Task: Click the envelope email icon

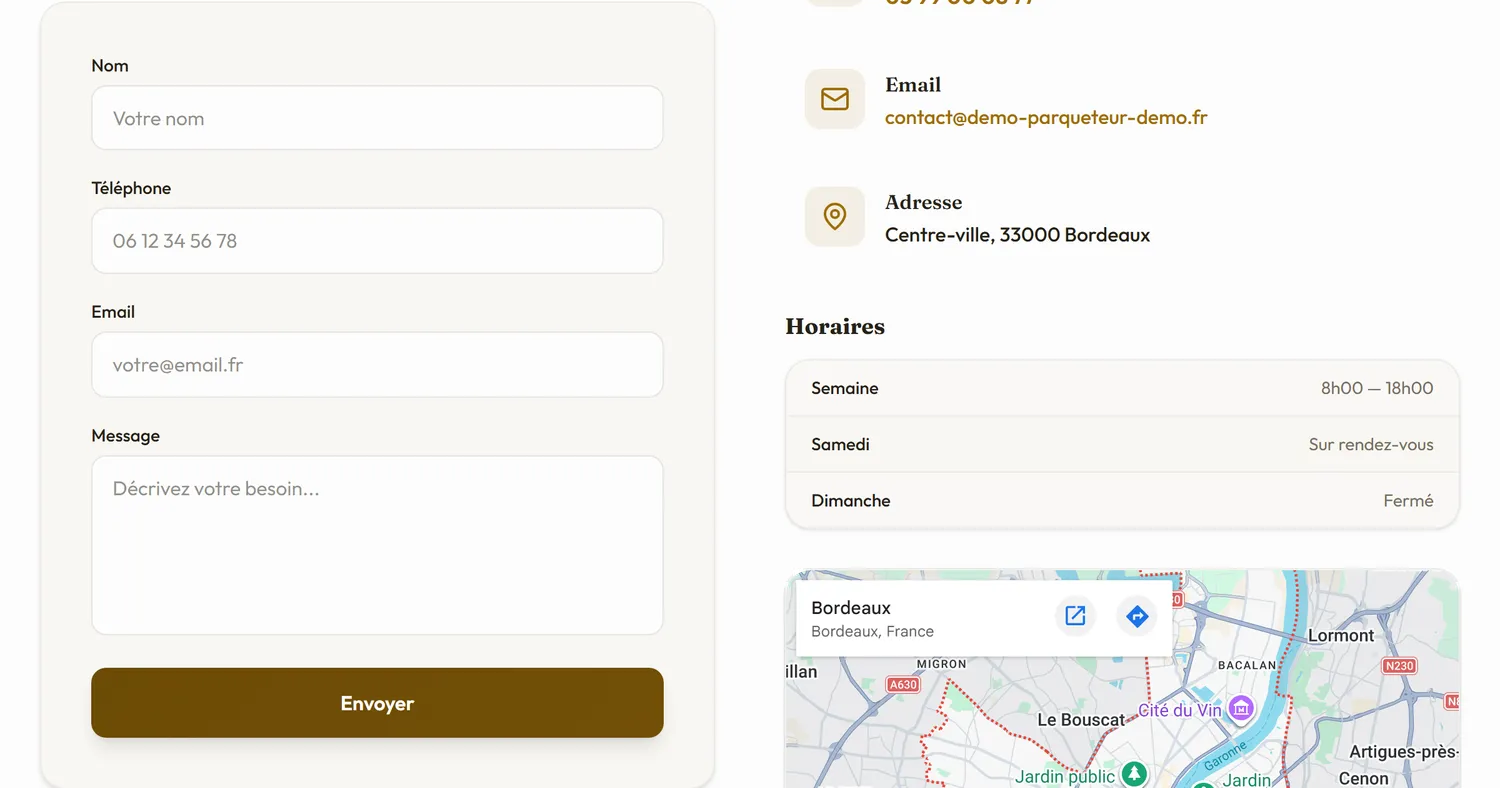Action: (x=835, y=99)
